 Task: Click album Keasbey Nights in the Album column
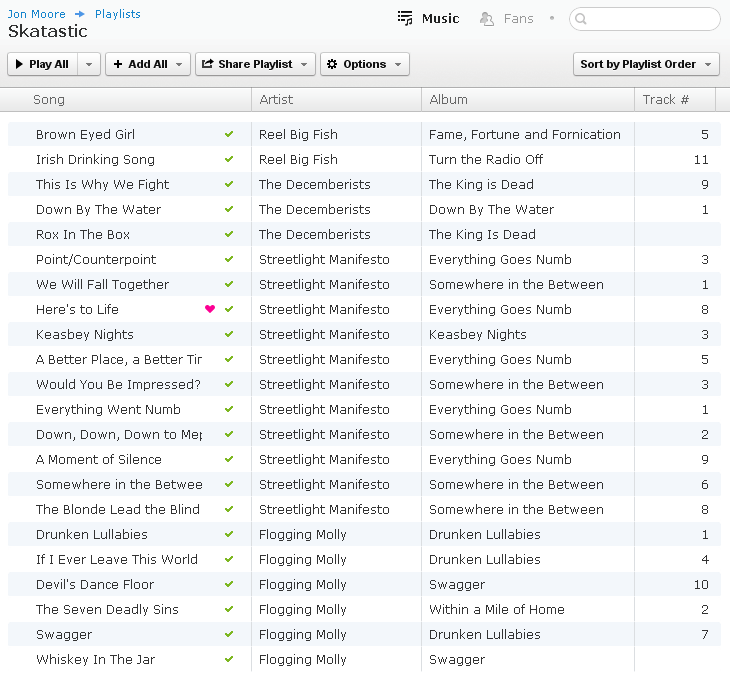point(477,335)
